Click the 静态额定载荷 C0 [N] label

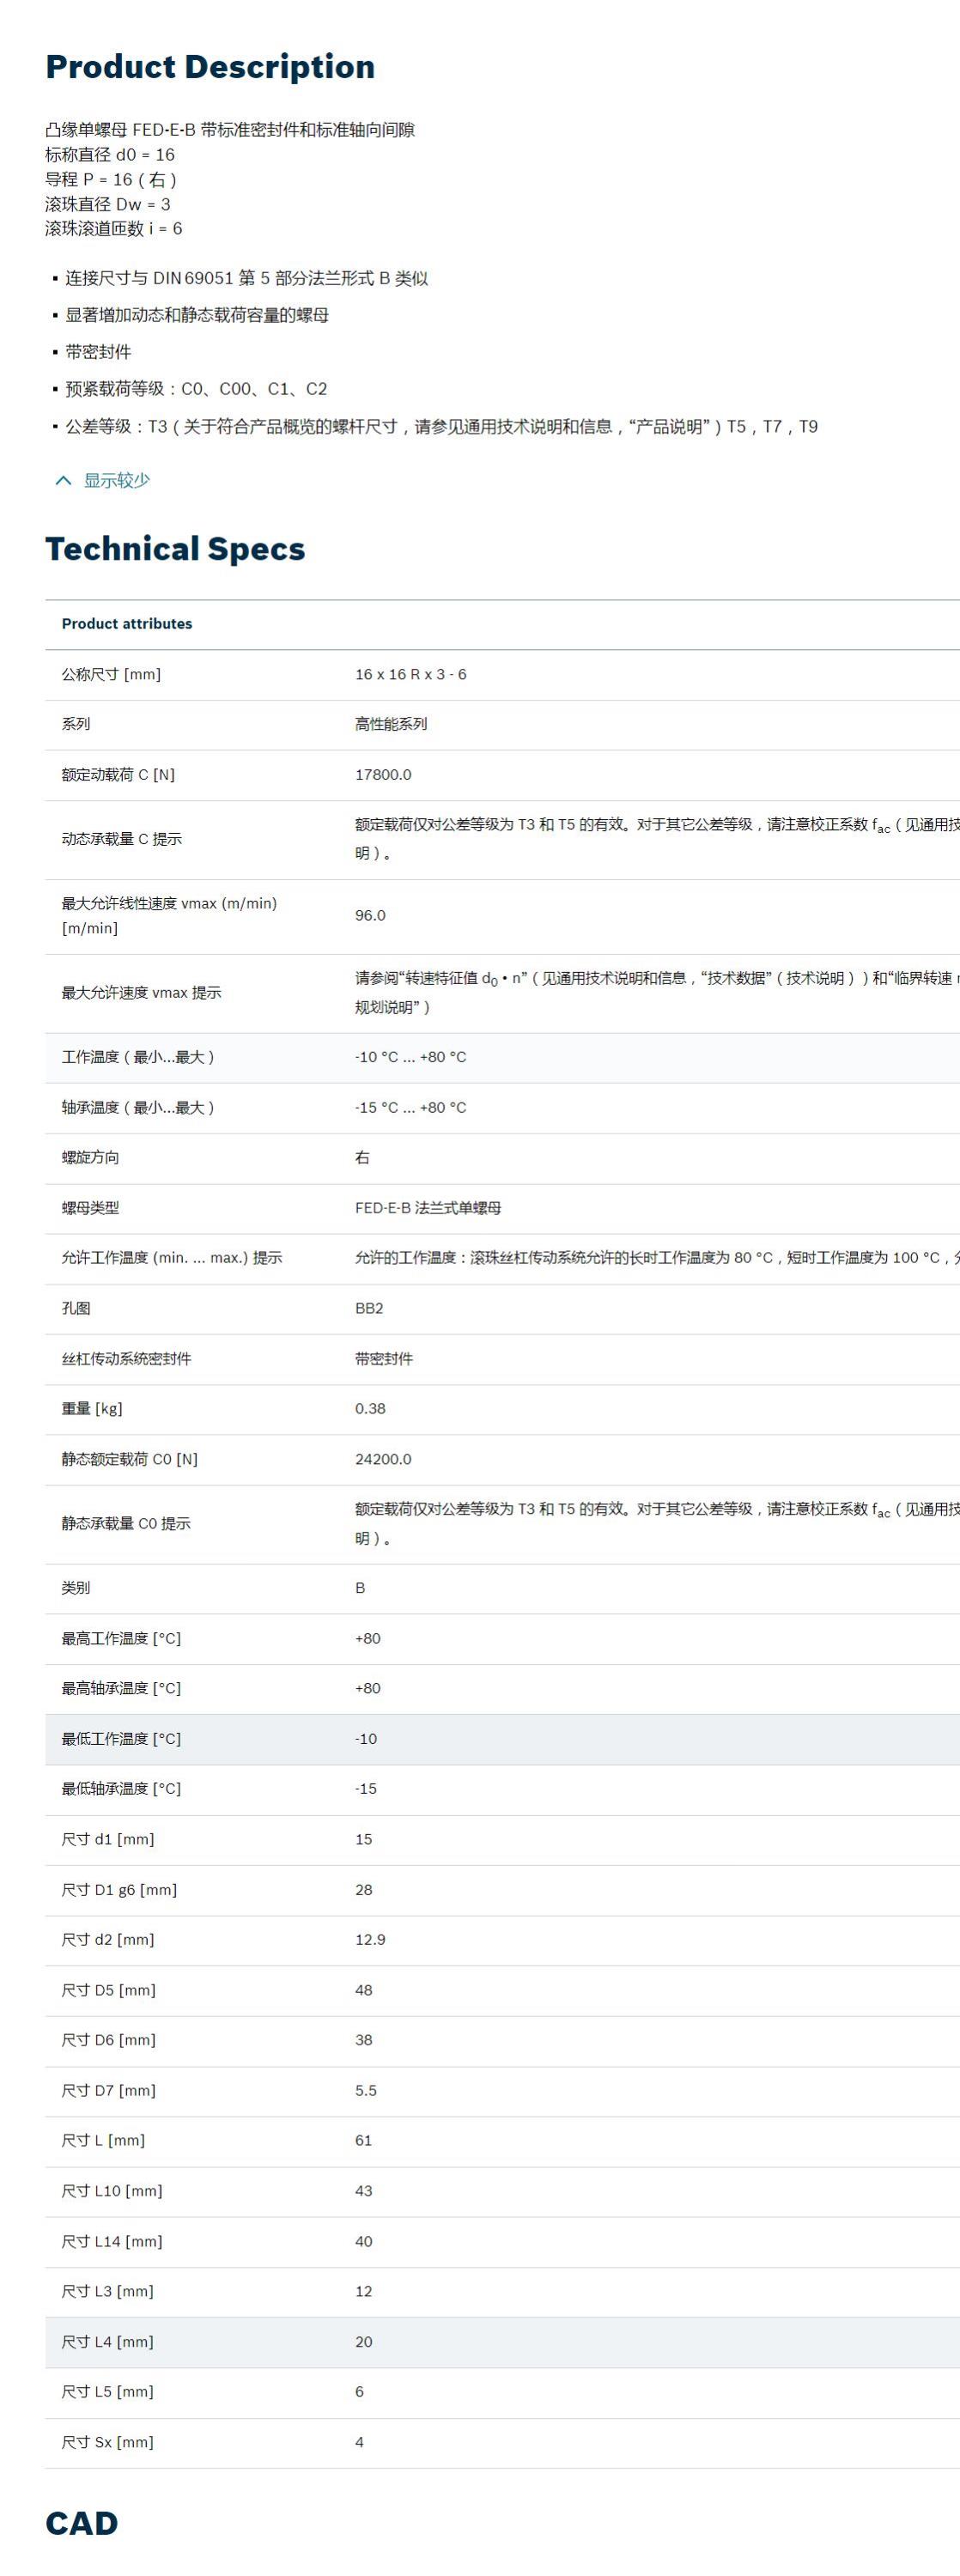(130, 1459)
